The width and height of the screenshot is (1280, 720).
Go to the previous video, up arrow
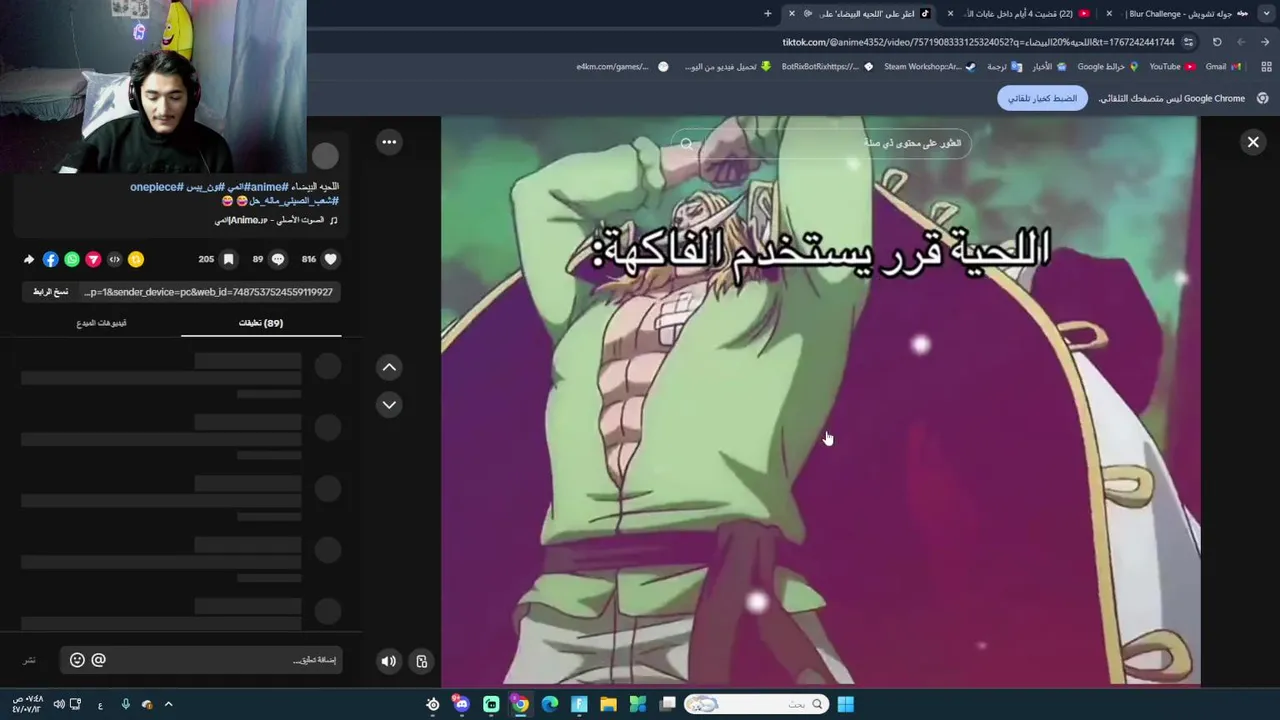(389, 367)
